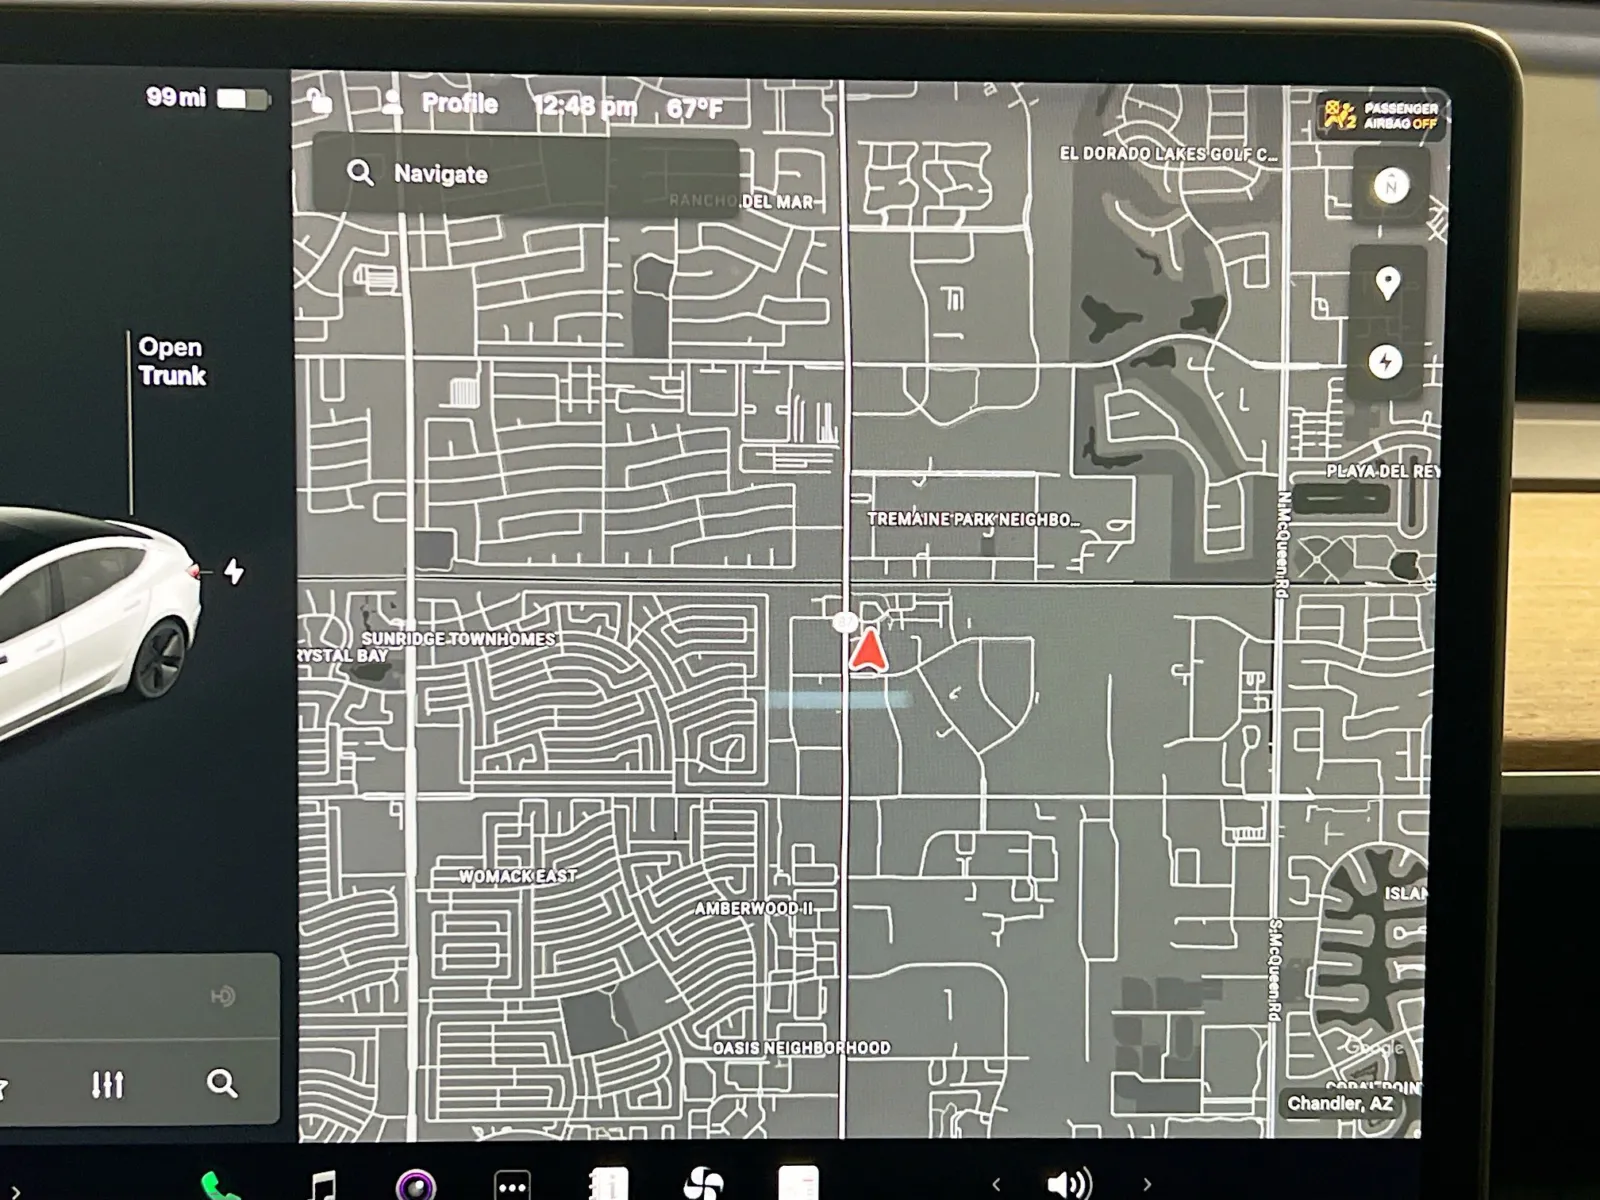The width and height of the screenshot is (1600, 1200).
Task: Open the Profile menu at the top
Action: pos(460,103)
